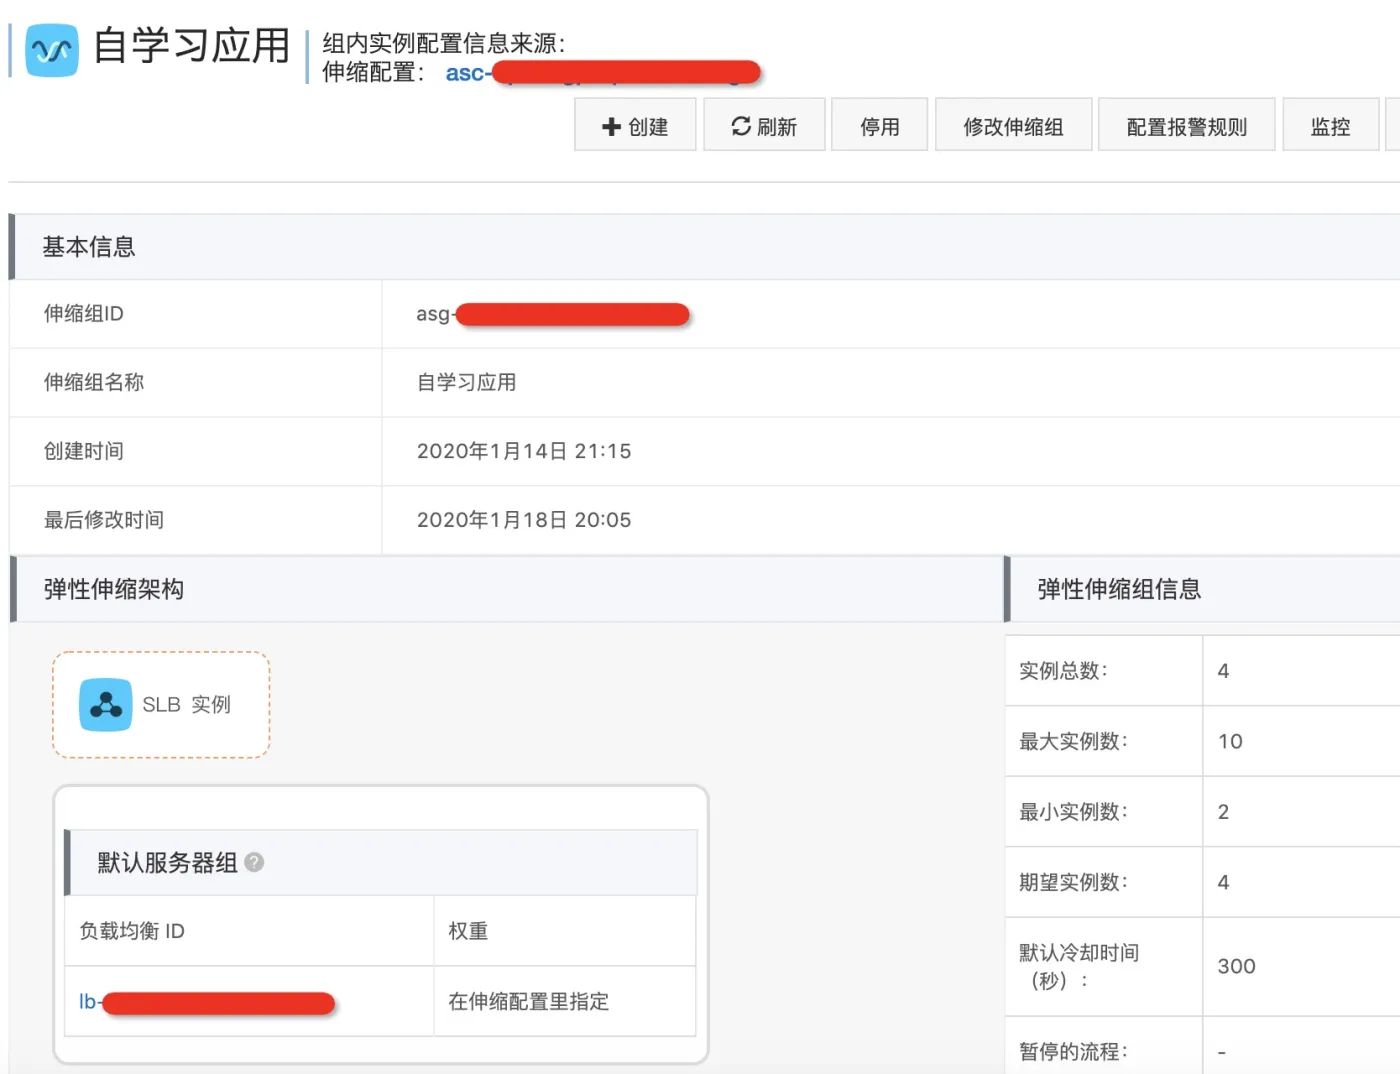Open the asc- scaling configuration link
Image resolution: width=1400 pixels, height=1074 pixels.
603,73
